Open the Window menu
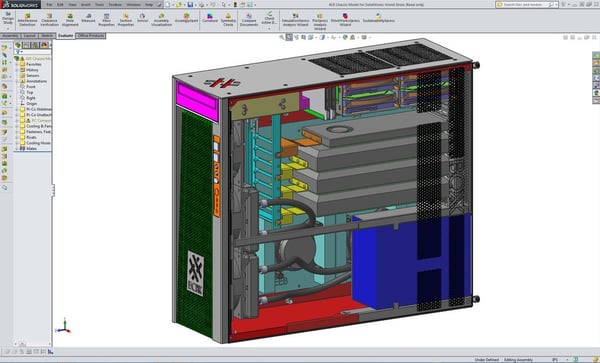Viewport: 600px width, 363px height. tap(133, 5)
